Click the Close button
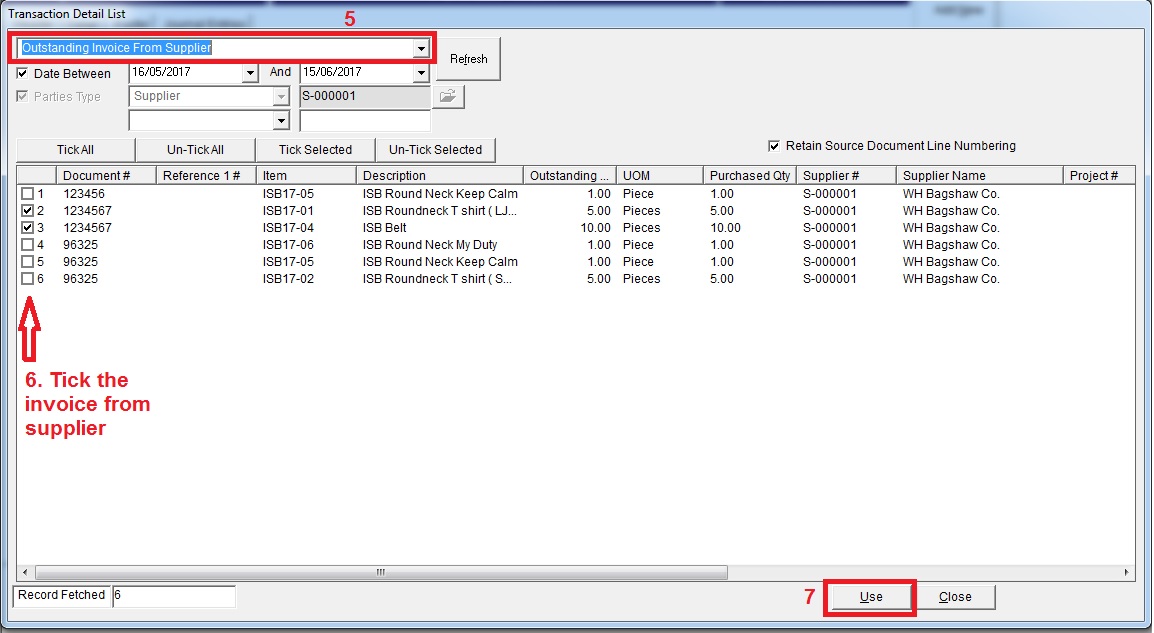Viewport: 1154px width, 633px height. [x=955, y=597]
